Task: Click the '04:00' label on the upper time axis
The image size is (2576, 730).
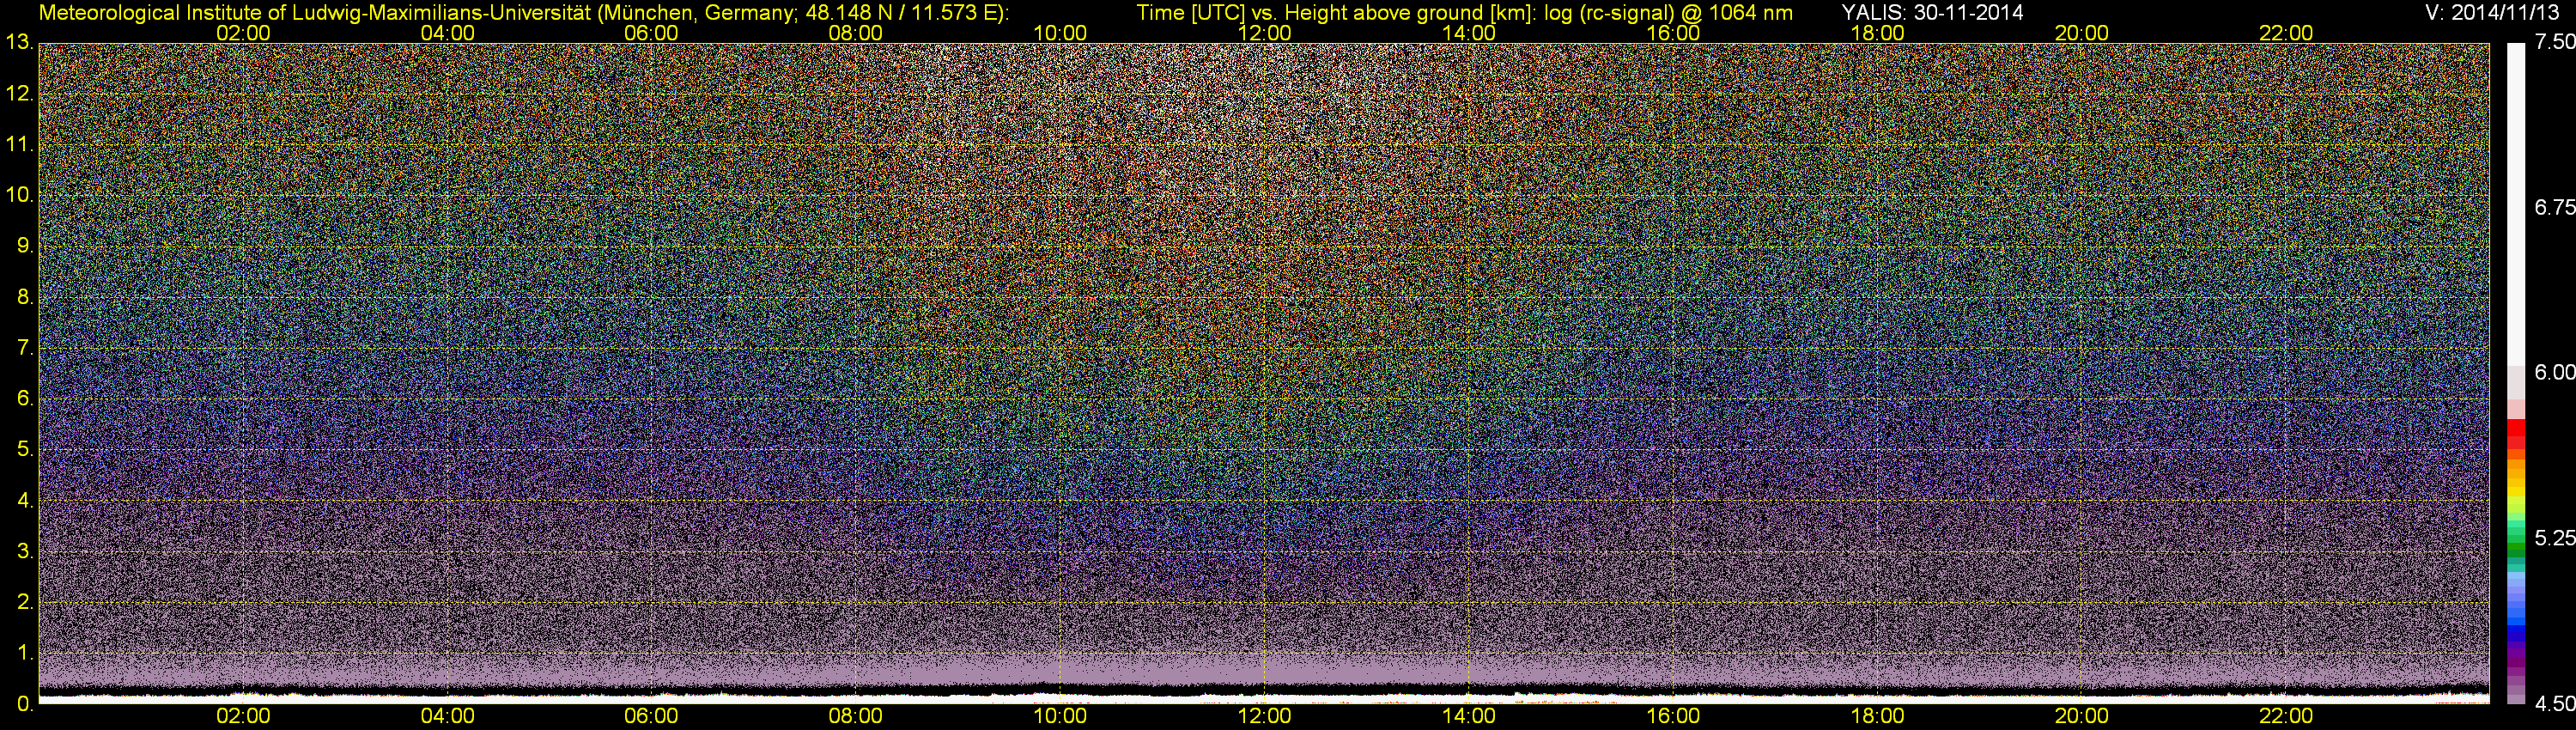Action: [x=447, y=33]
